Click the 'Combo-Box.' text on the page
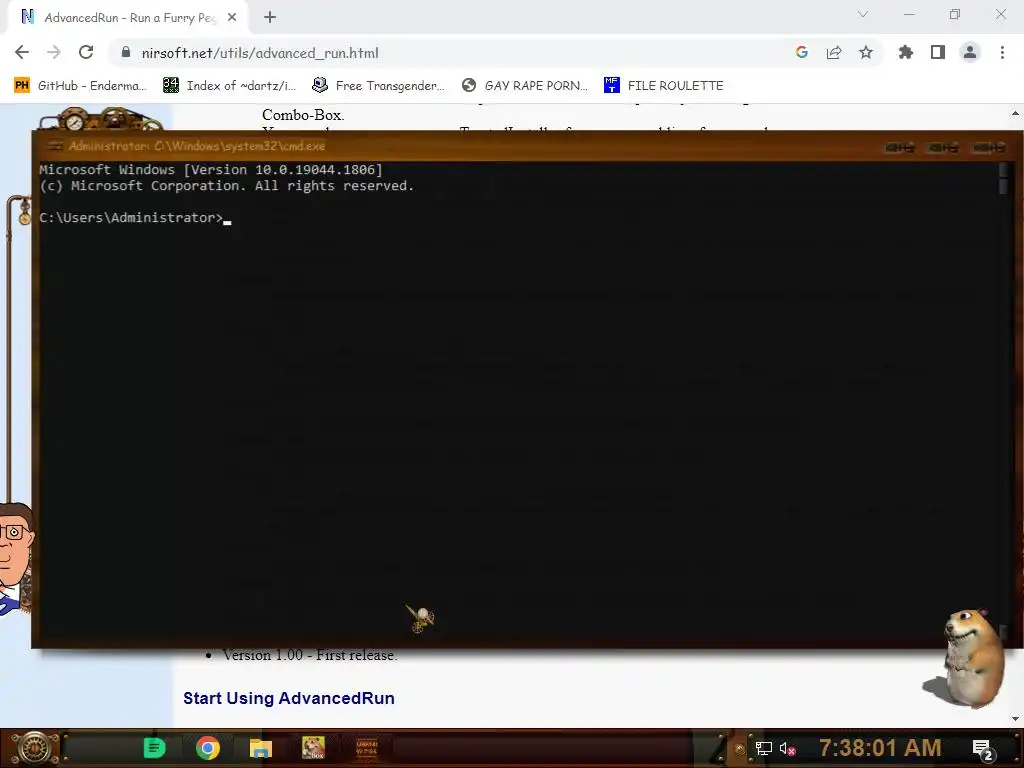 click(x=303, y=115)
